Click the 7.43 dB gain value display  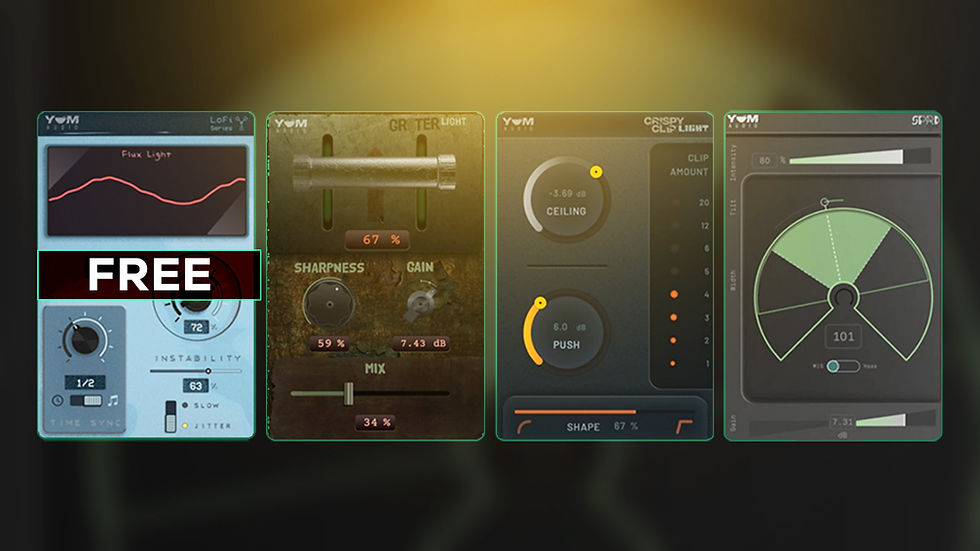(x=423, y=344)
